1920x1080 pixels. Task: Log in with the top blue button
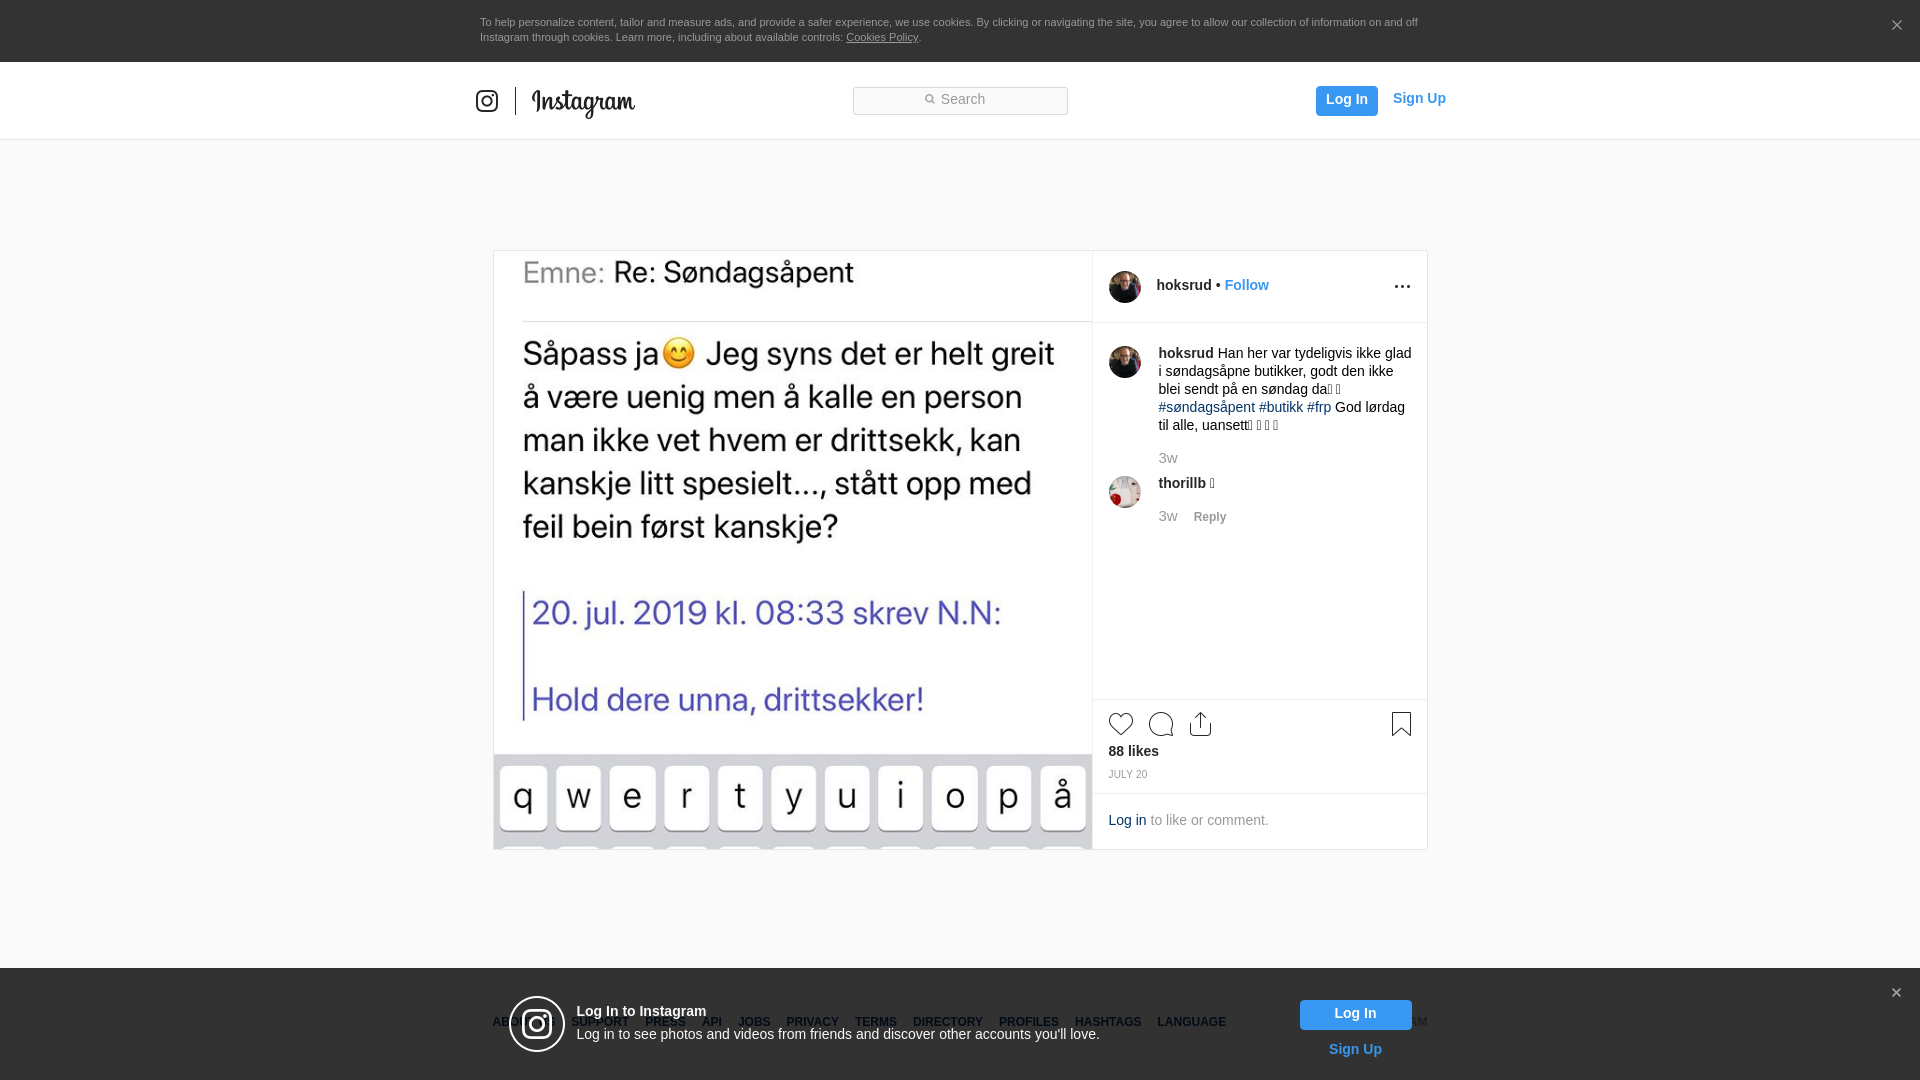pos(1347,101)
